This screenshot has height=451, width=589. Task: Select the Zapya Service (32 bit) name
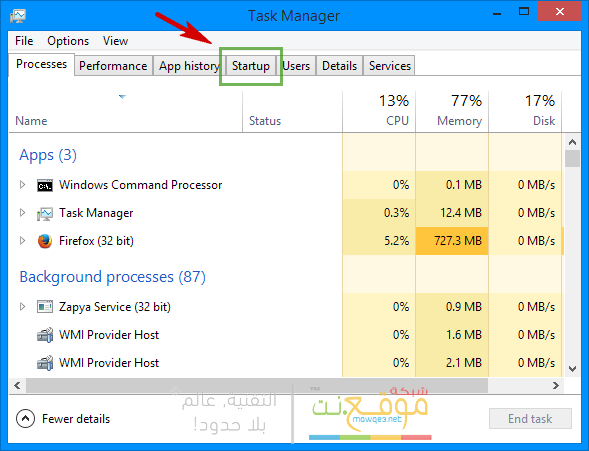[x=115, y=307]
